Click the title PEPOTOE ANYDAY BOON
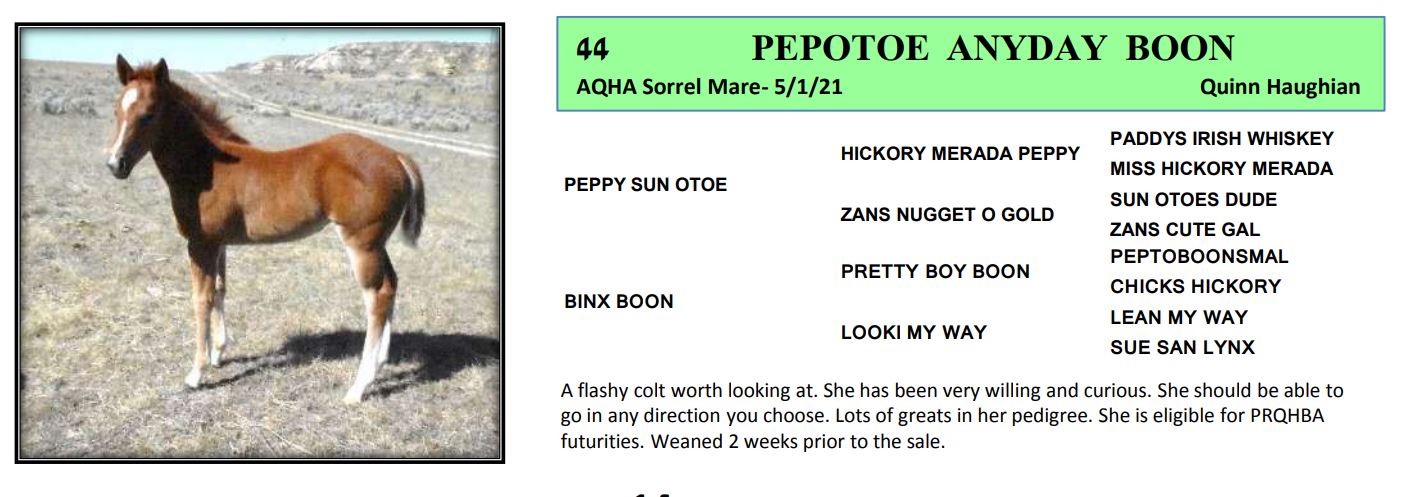 (x=992, y=48)
